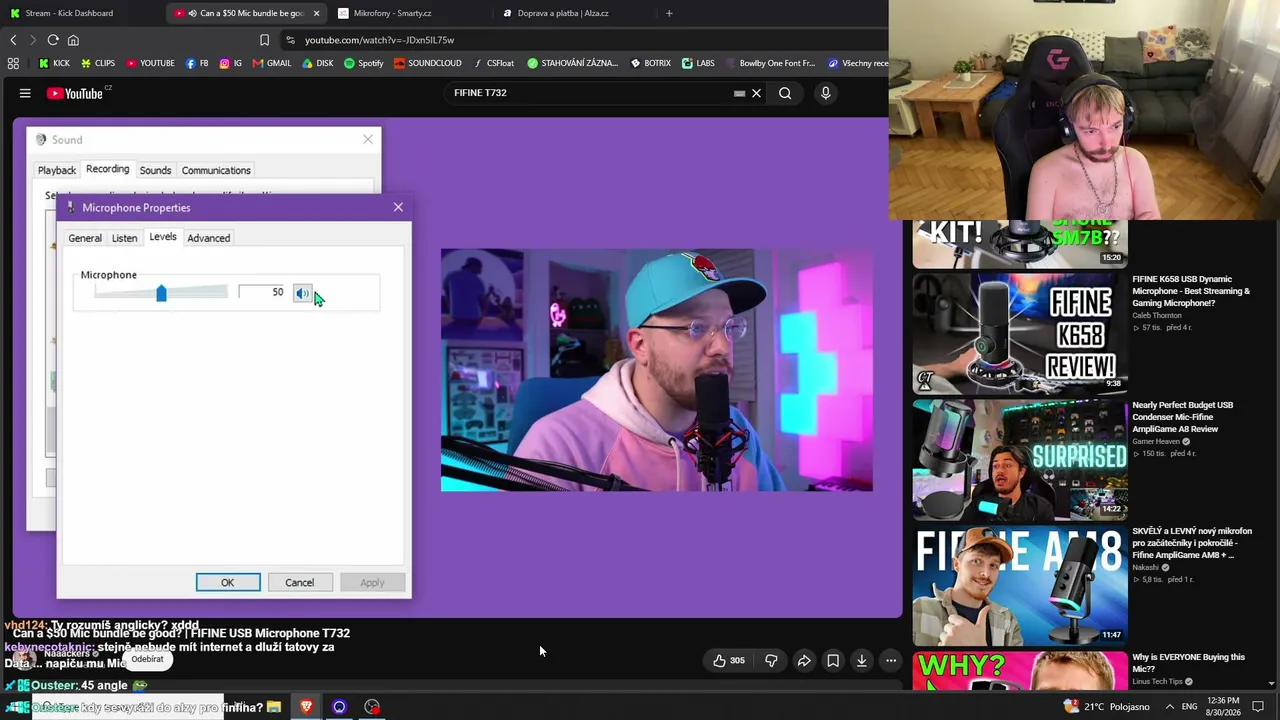Show hidden system tray icons
1280x720 pixels.
click(1169, 707)
